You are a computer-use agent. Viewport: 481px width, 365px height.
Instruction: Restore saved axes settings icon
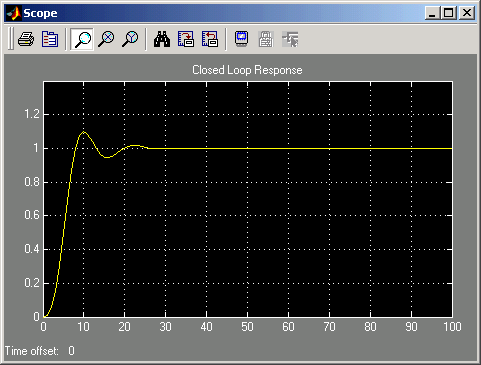click(x=210, y=39)
